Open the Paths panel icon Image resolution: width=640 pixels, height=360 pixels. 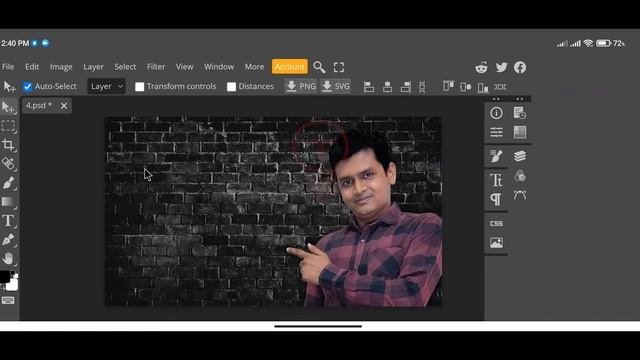(520, 195)
